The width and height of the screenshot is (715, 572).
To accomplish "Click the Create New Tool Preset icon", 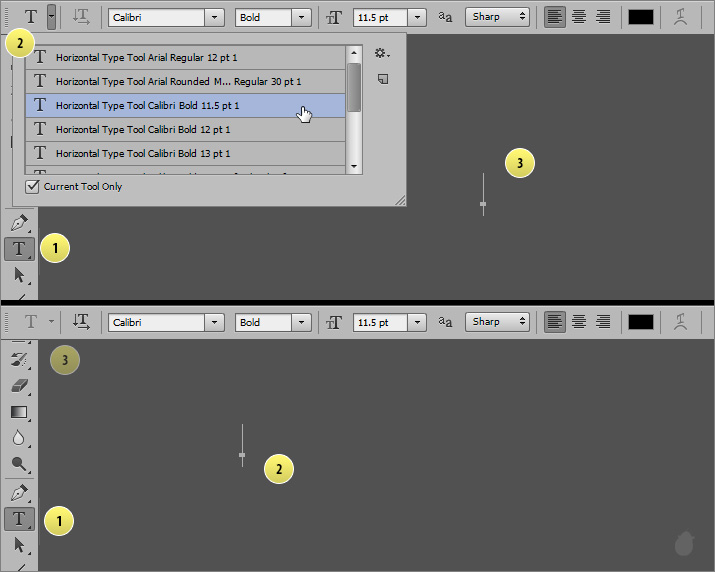I will click(x=382, y=79).
